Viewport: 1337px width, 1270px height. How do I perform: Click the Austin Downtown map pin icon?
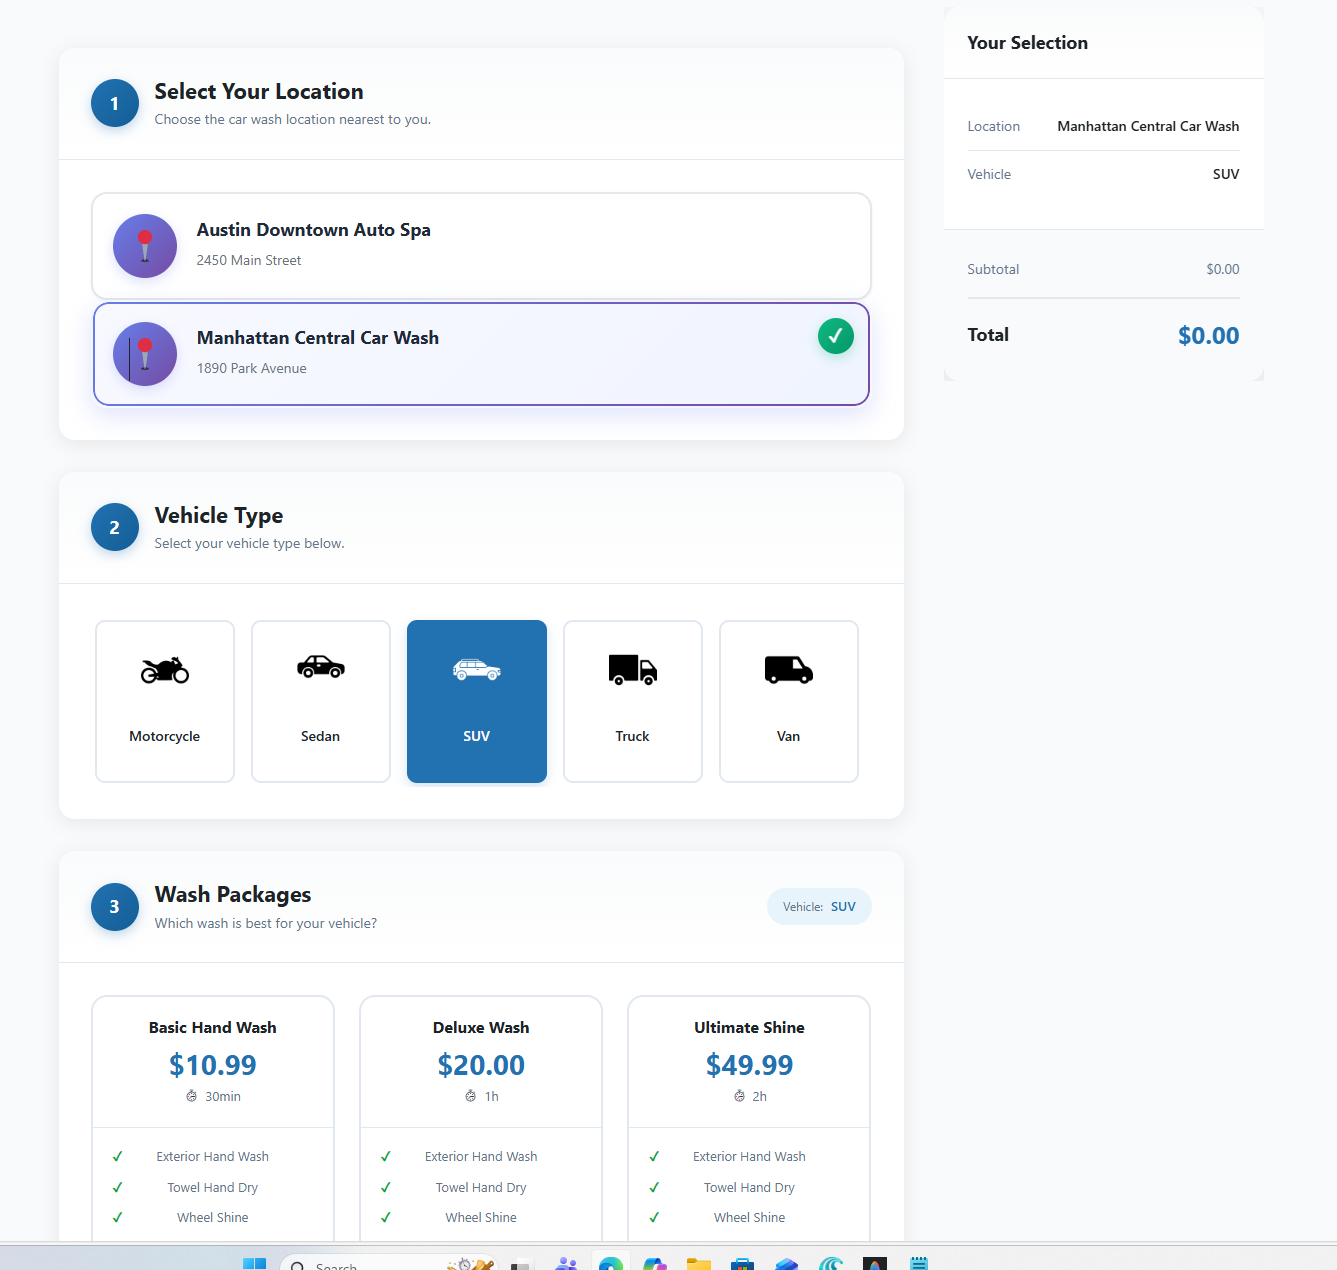tap(145, 246)
